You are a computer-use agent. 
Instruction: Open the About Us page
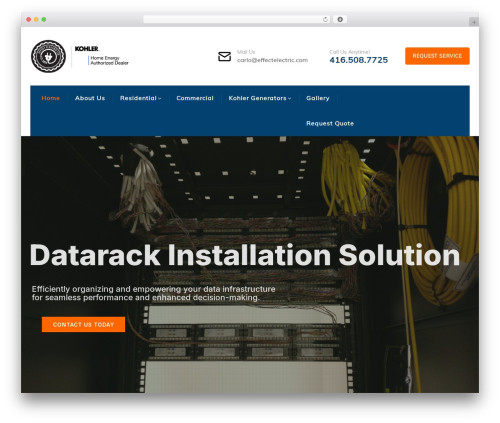pos(90,98)
